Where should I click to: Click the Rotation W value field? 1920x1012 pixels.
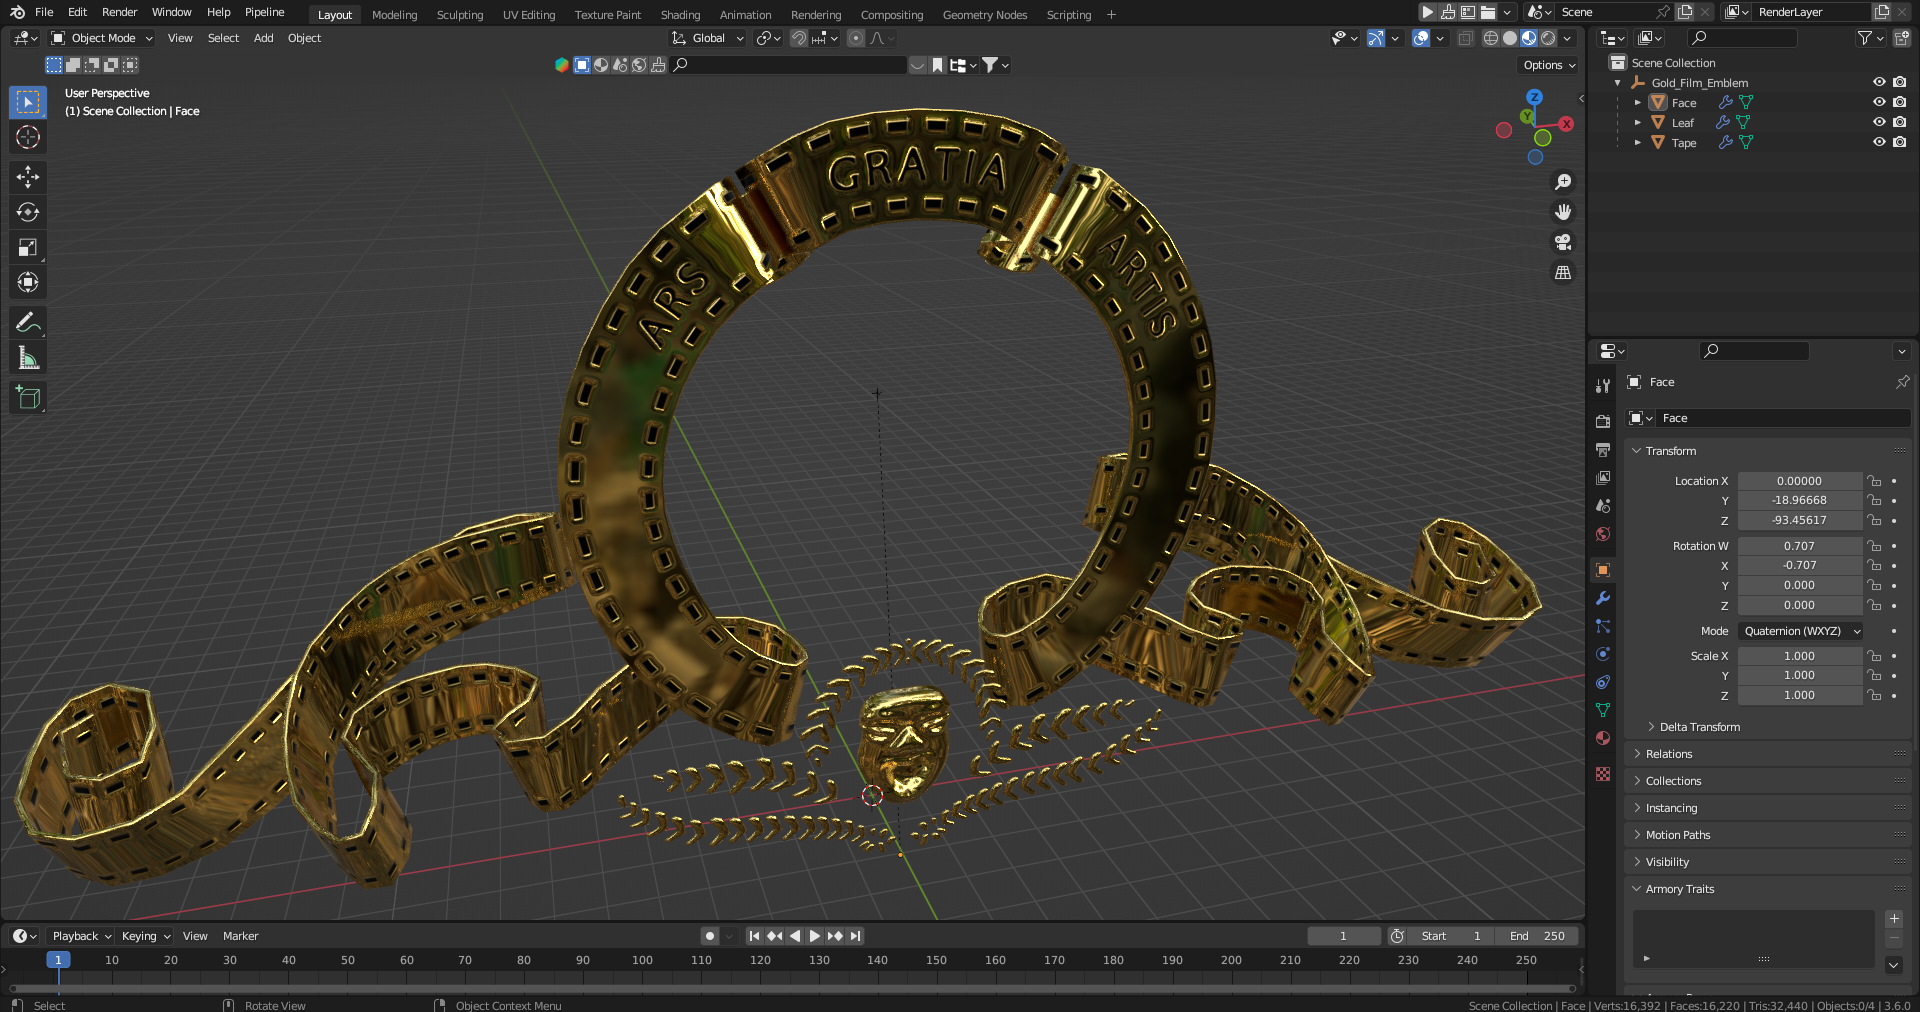point(1799,546)
